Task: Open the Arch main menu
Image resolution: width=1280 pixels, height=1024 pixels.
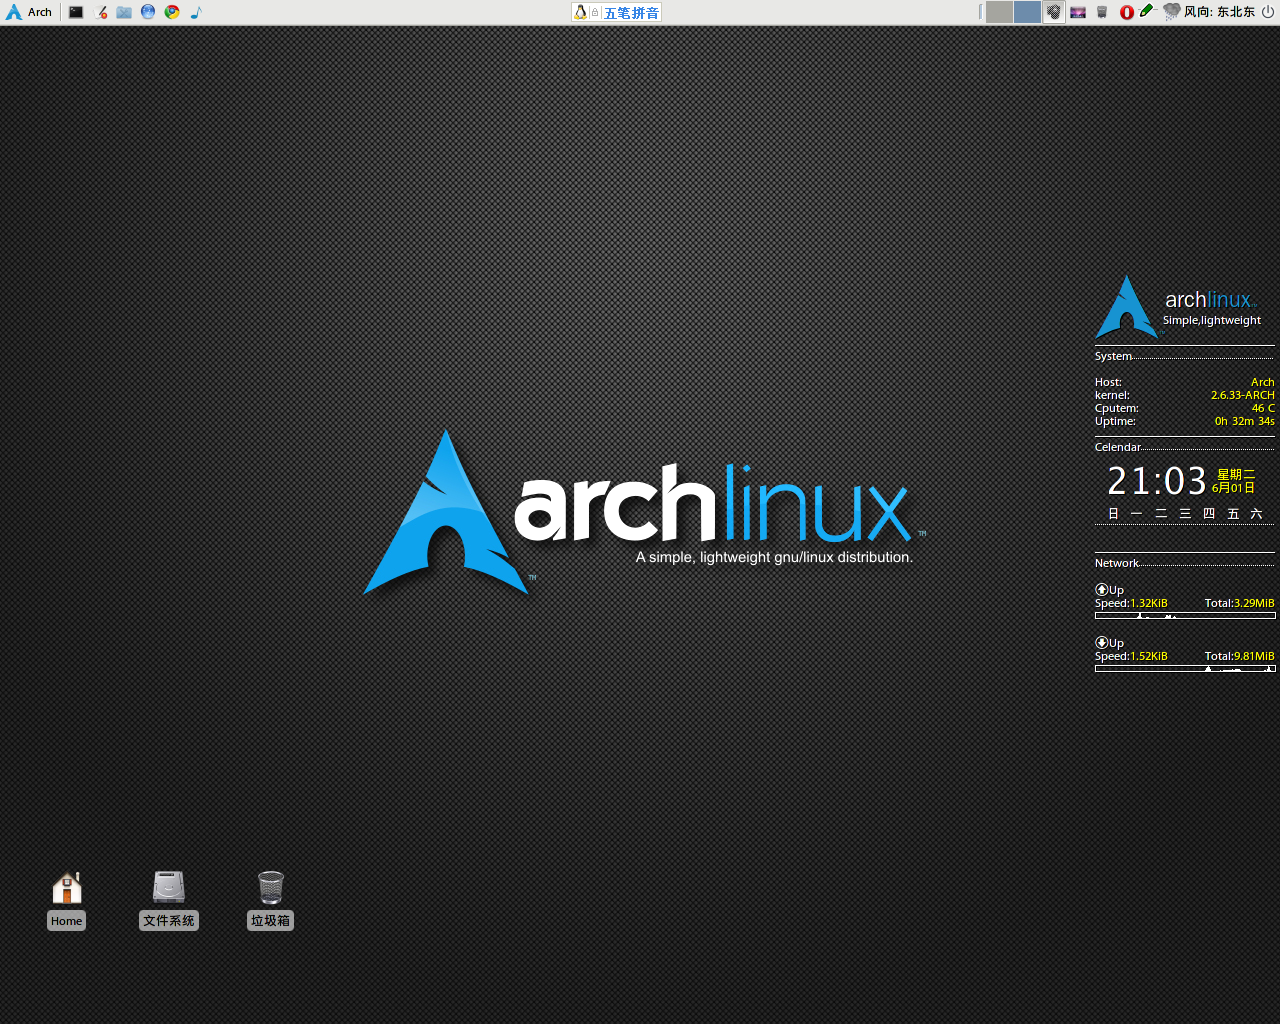Action: (x=28, y=12)
